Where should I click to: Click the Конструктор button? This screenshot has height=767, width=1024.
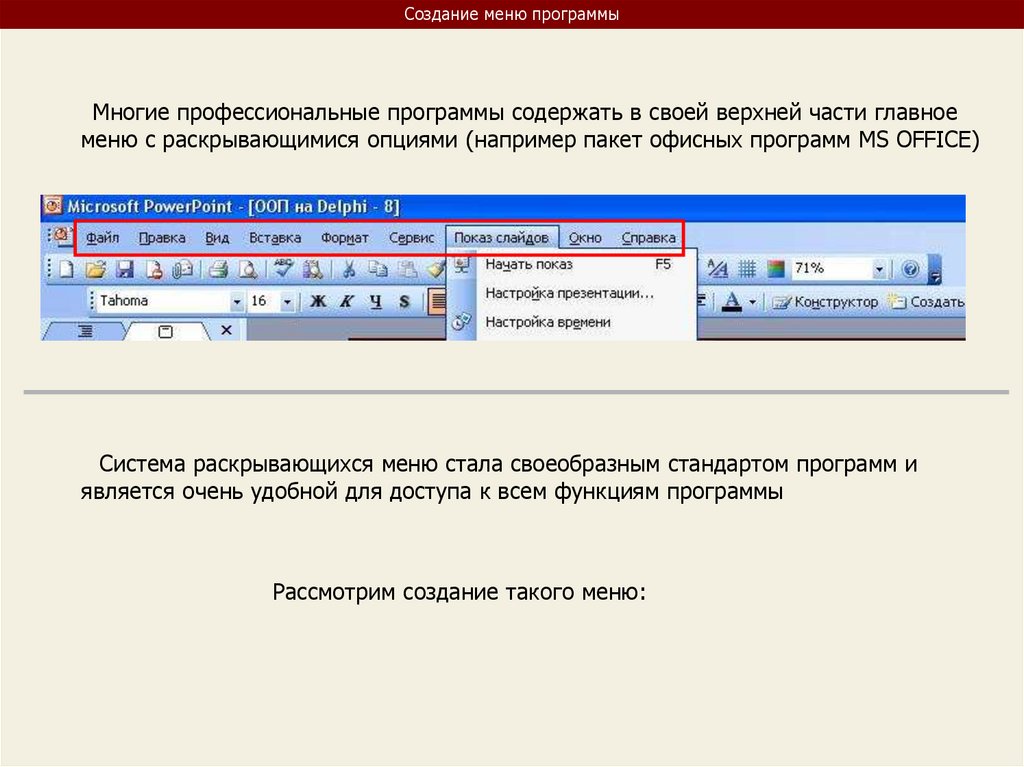coord(825,302)
